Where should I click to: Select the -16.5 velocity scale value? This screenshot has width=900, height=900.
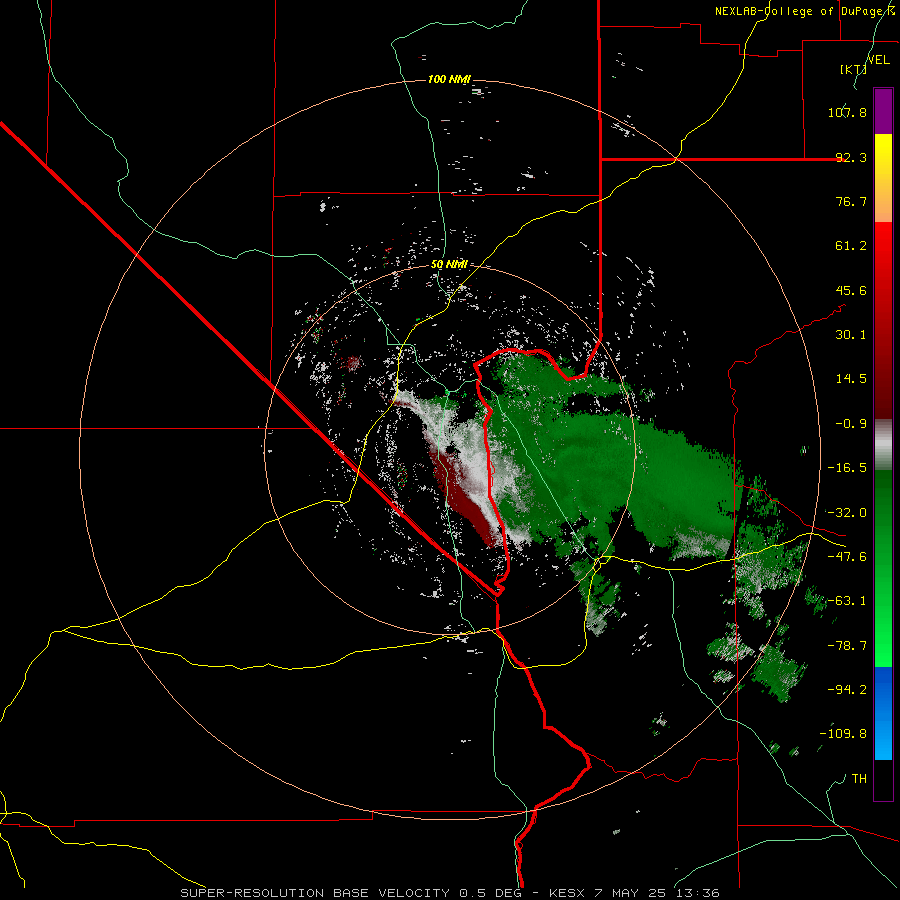click(847, 468)
